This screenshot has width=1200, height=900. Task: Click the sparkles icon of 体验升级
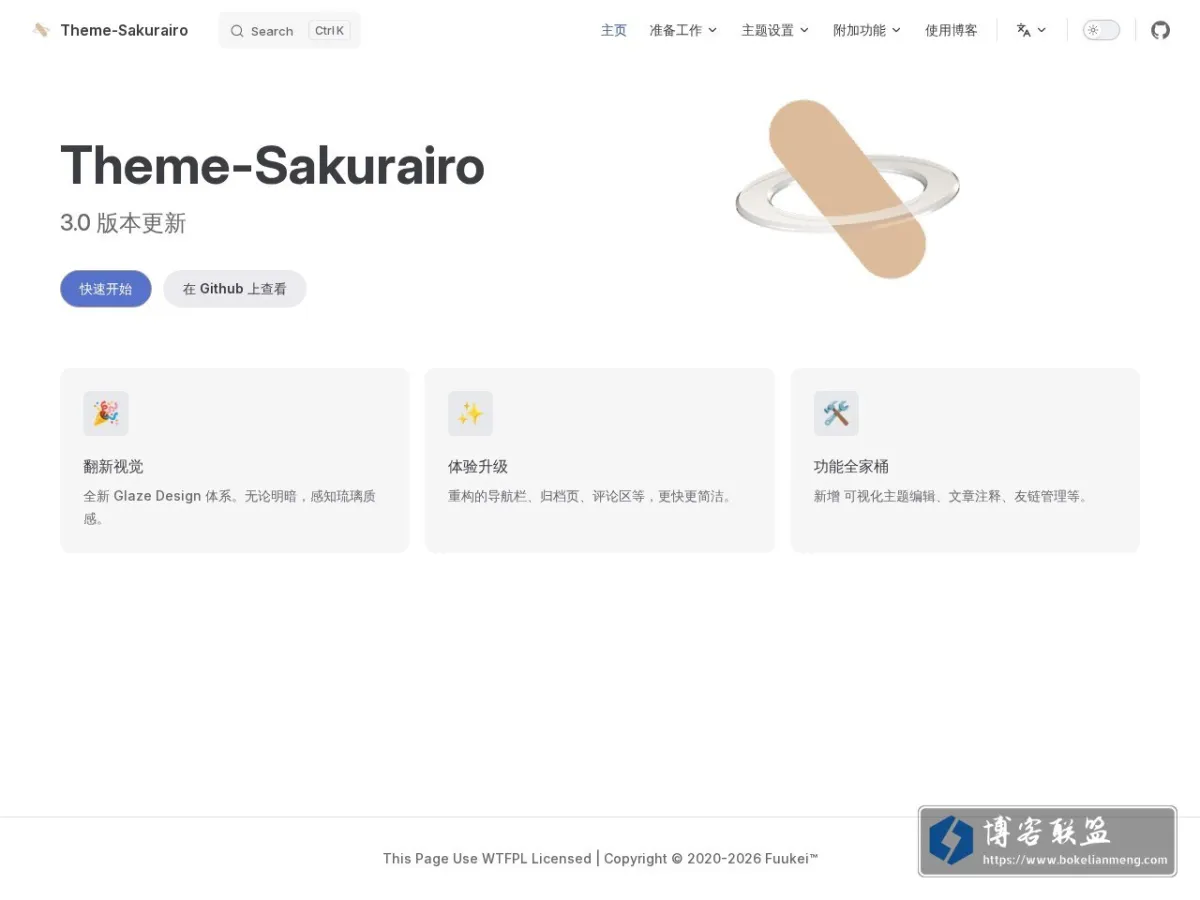470,413
